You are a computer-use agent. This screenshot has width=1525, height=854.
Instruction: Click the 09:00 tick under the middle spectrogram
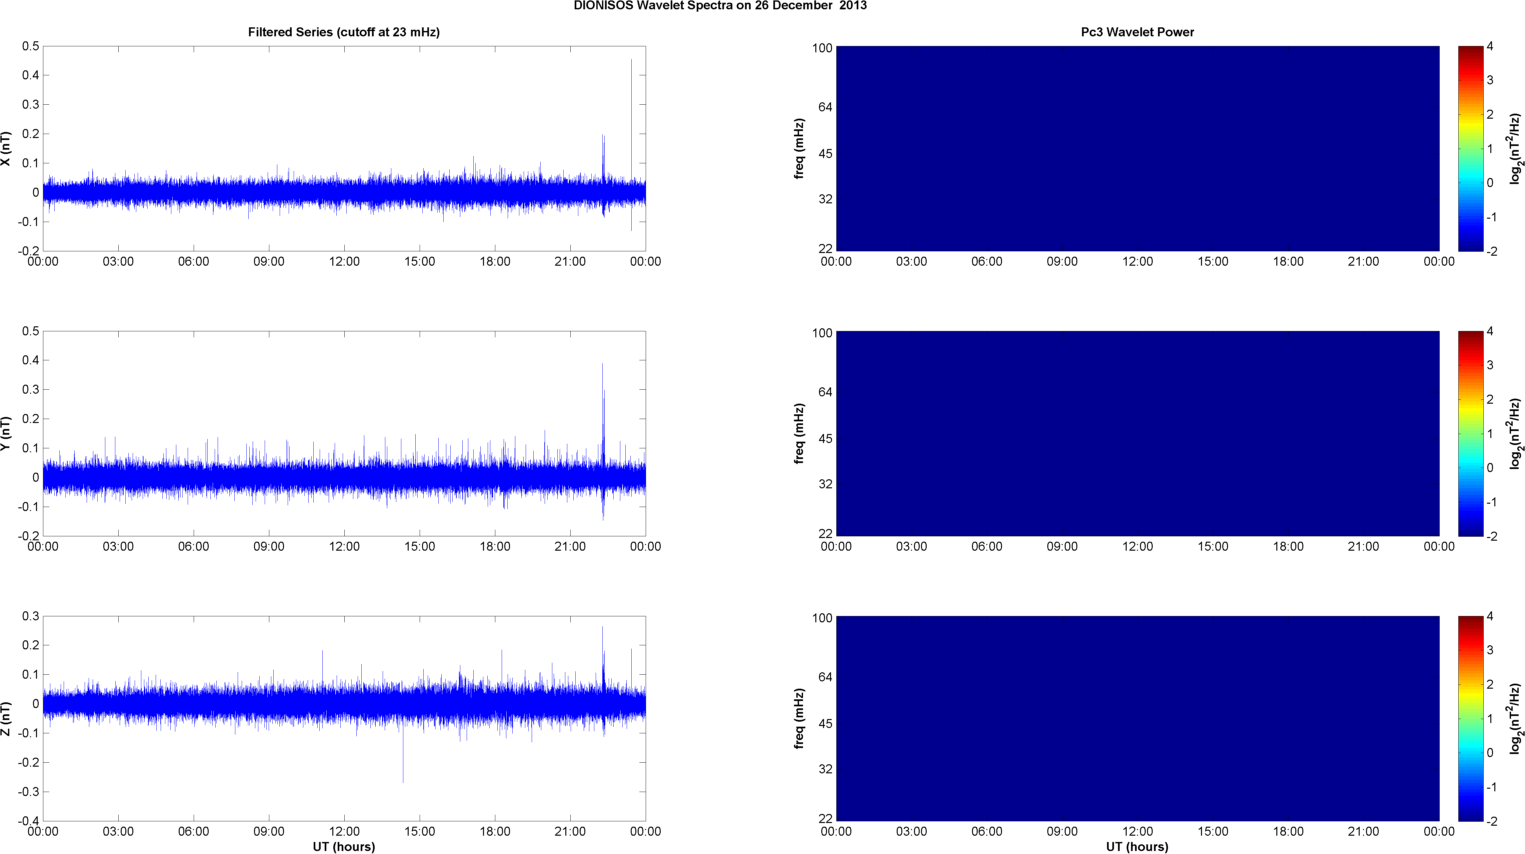(1062, 547)
